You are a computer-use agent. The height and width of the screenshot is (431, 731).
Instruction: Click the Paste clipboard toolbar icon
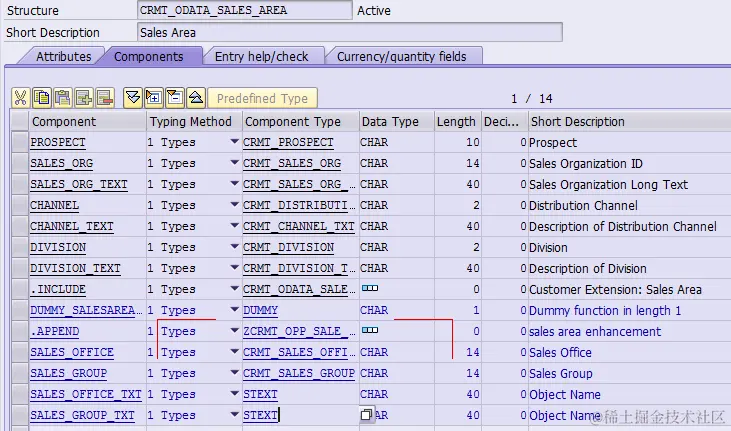pos(63,98)
